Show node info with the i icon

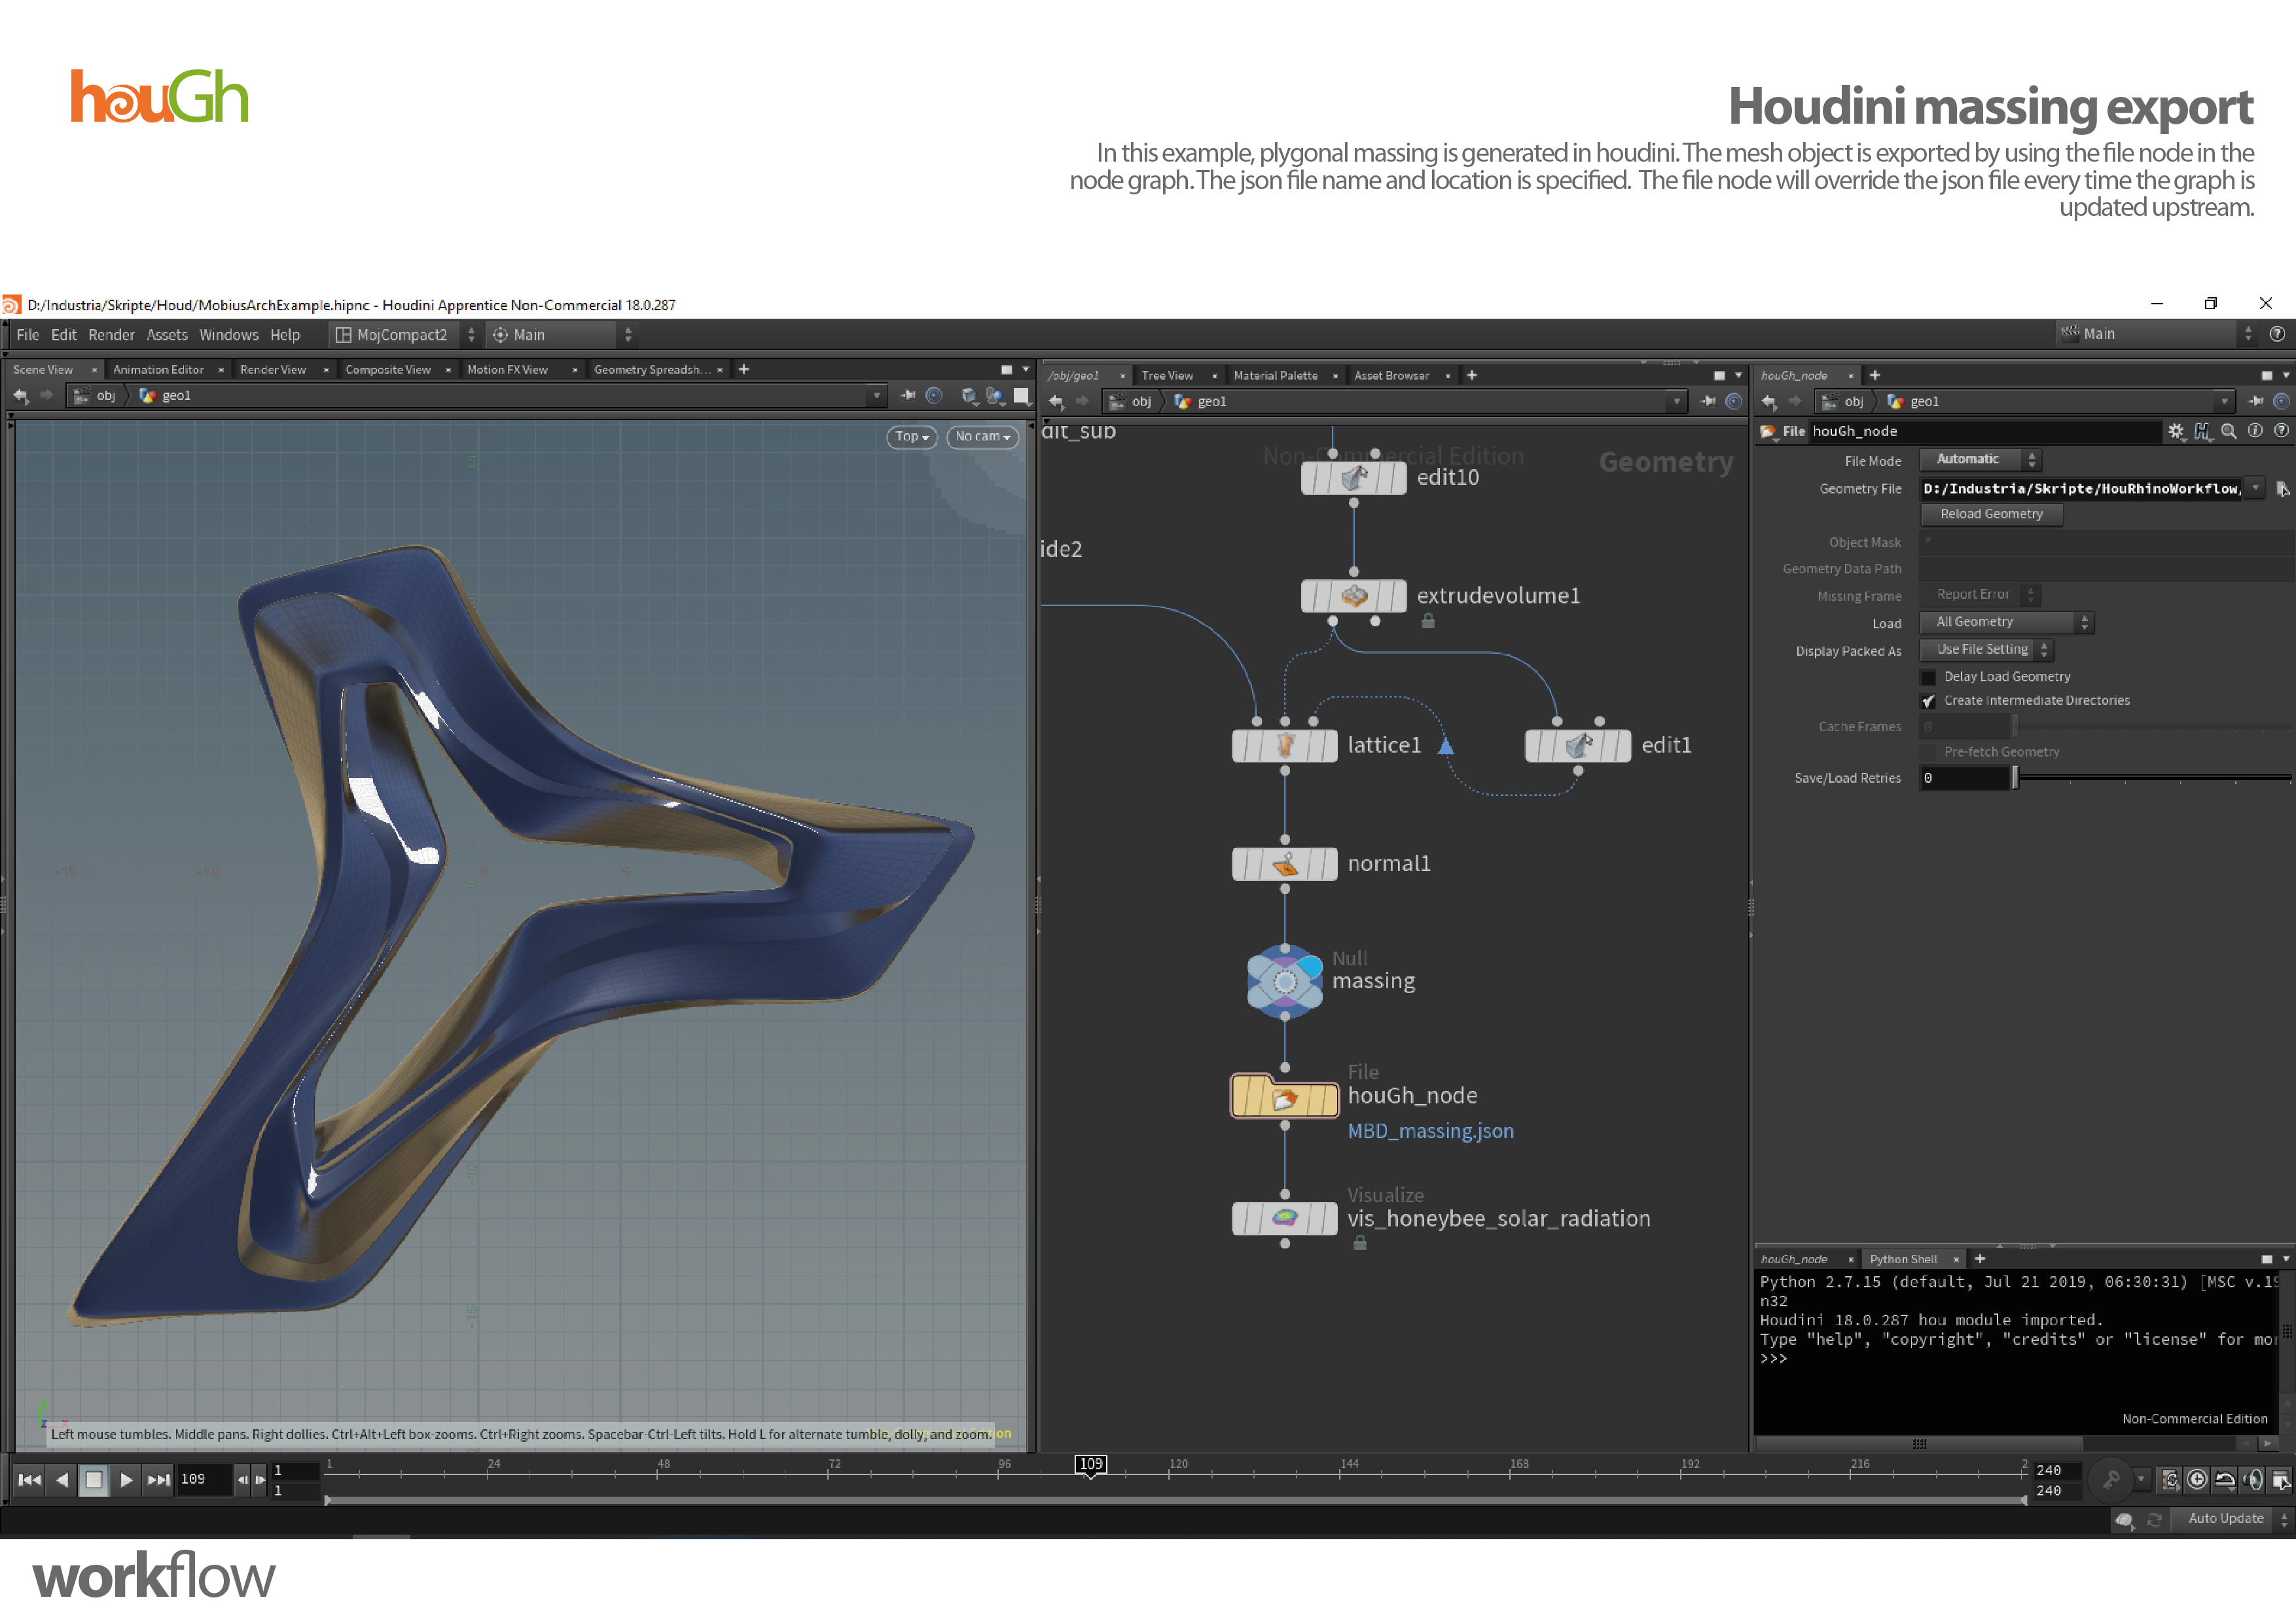[2255, 431]
